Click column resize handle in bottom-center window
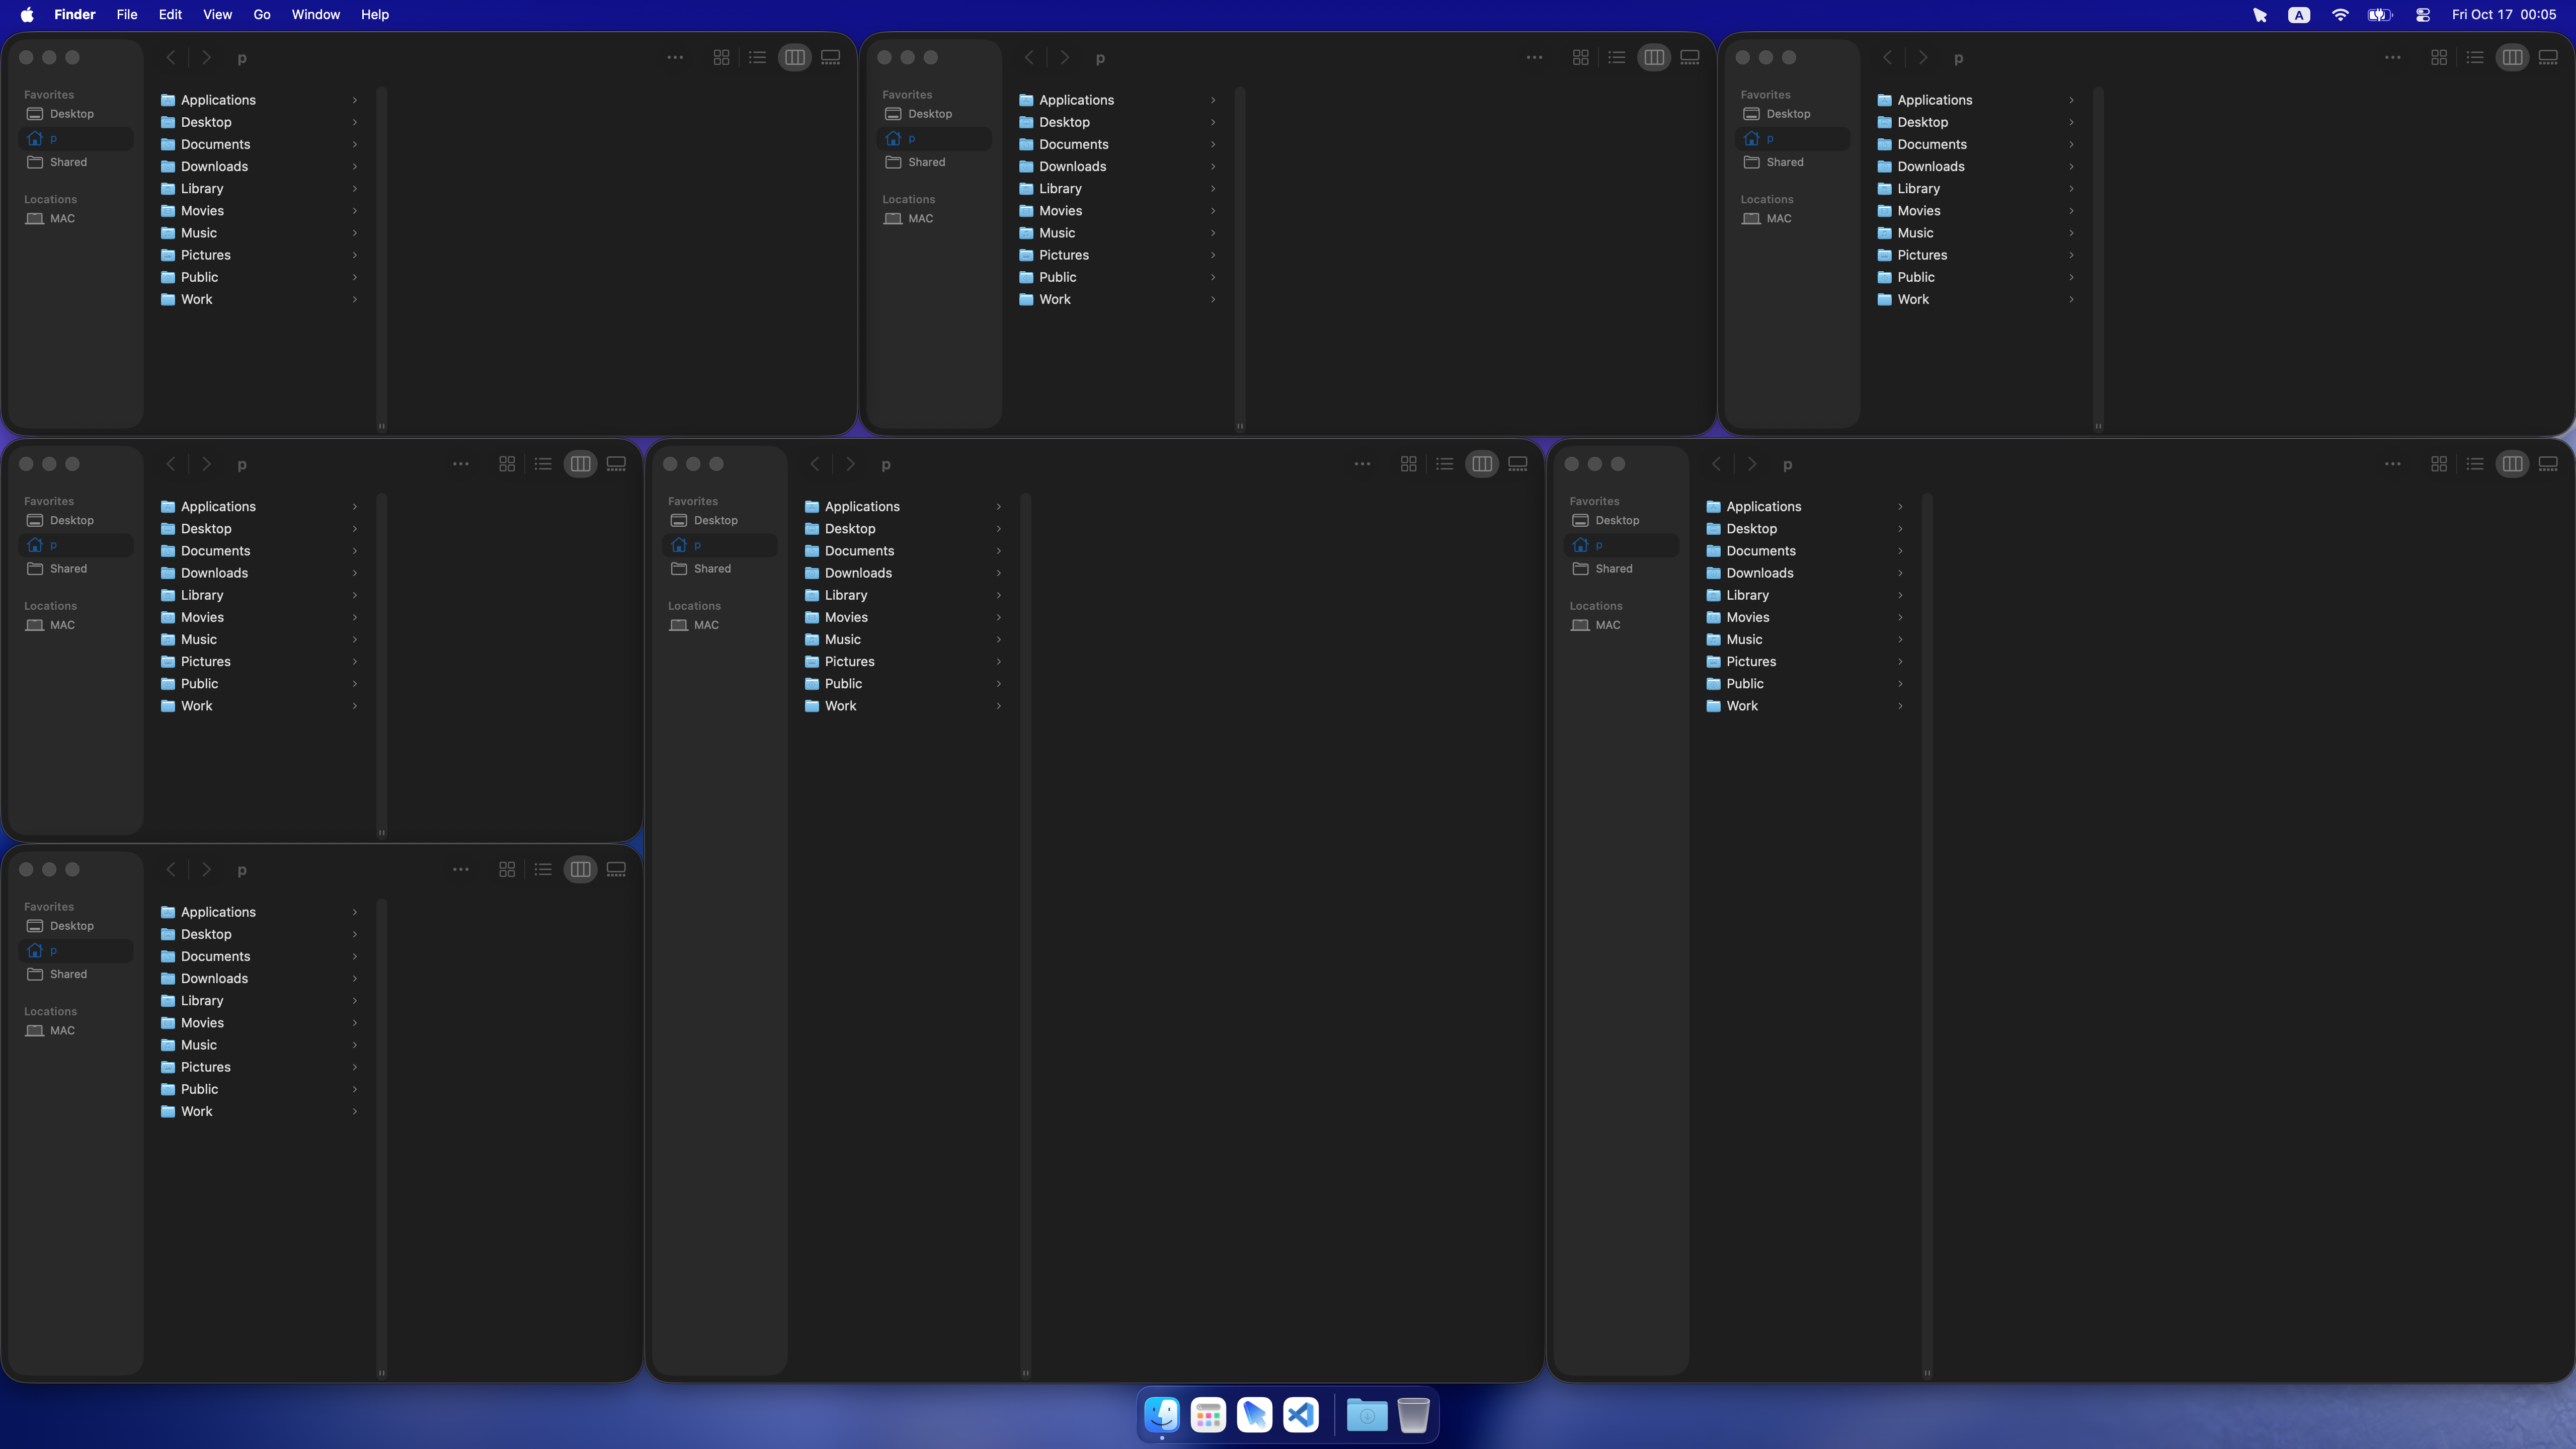Screen dimensions: 2576x1449 [1025, 1373]
